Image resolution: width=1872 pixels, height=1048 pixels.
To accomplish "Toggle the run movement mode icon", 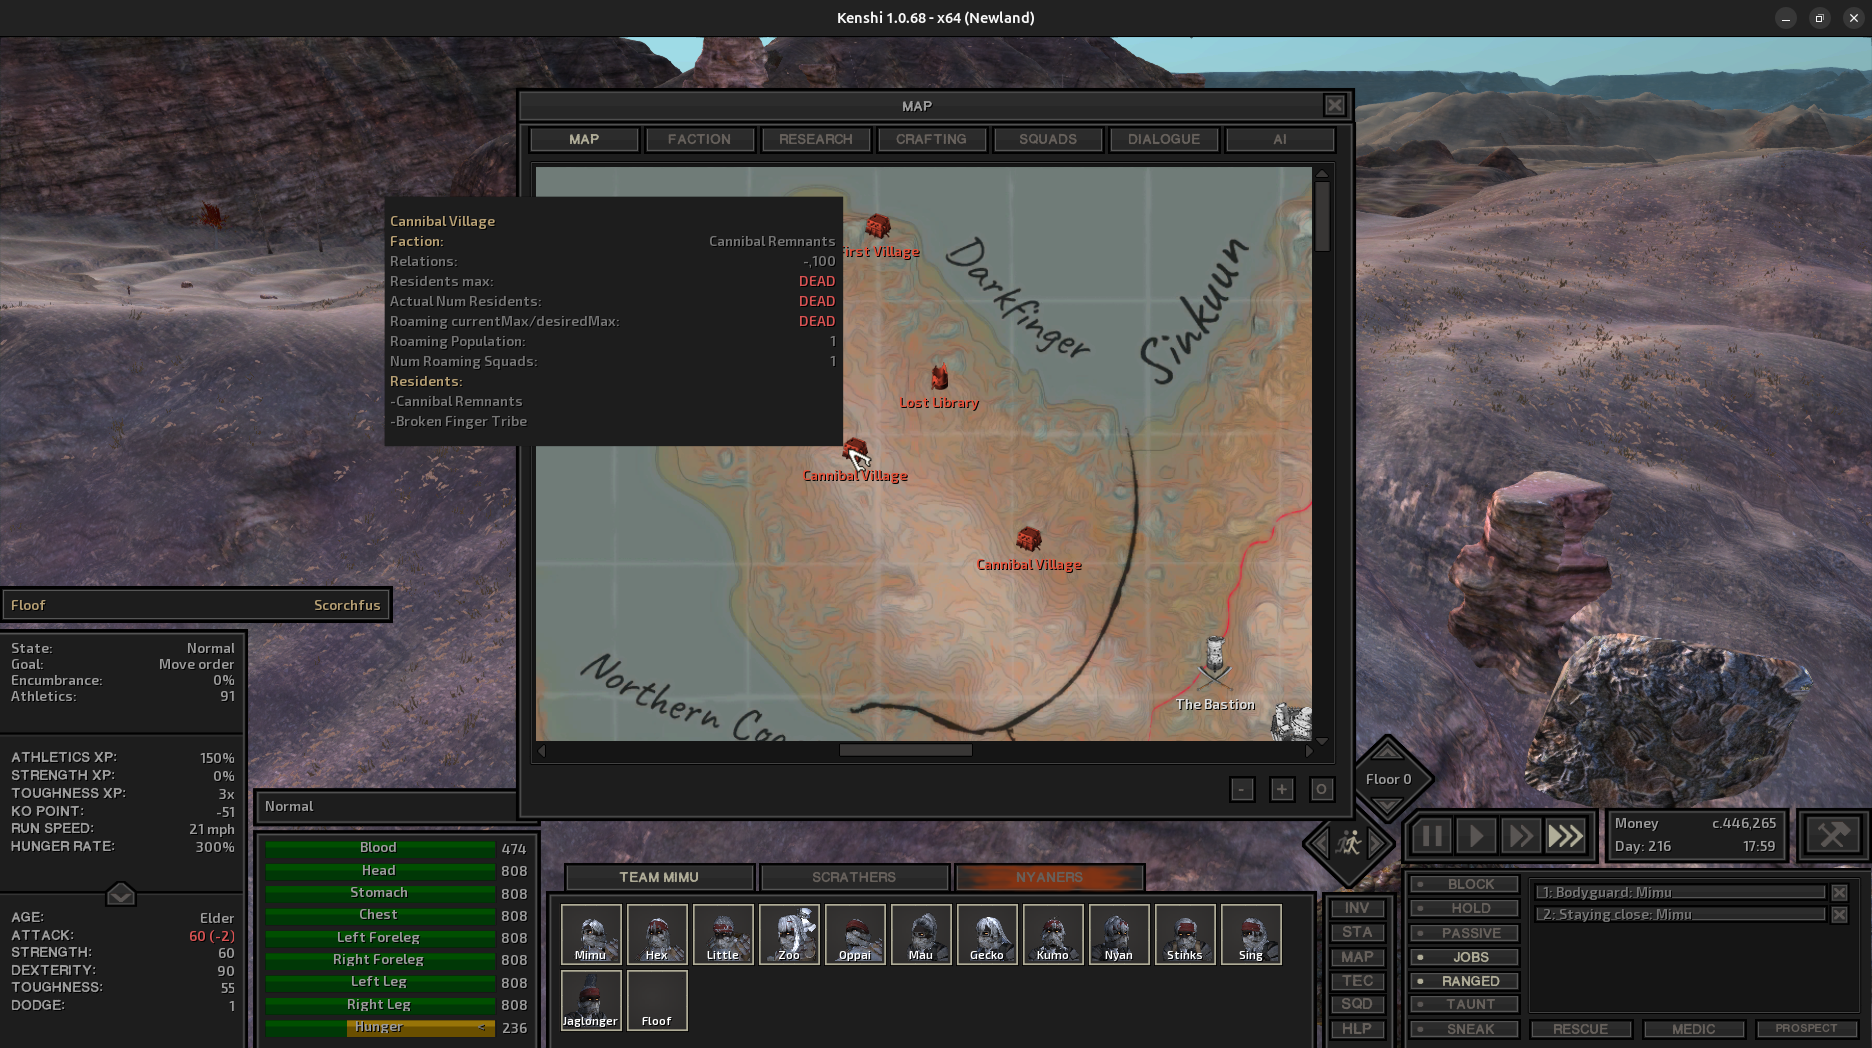I will 1349,844.
